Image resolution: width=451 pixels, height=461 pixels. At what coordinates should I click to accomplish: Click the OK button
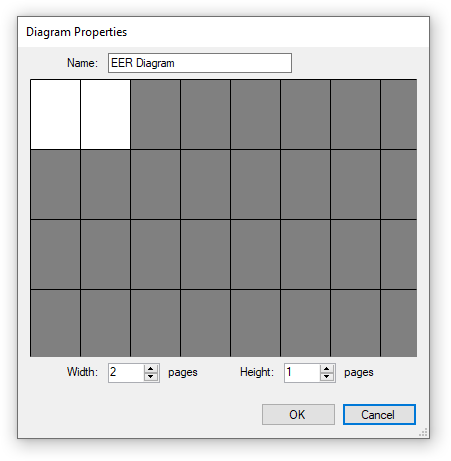tap(298, 414)
